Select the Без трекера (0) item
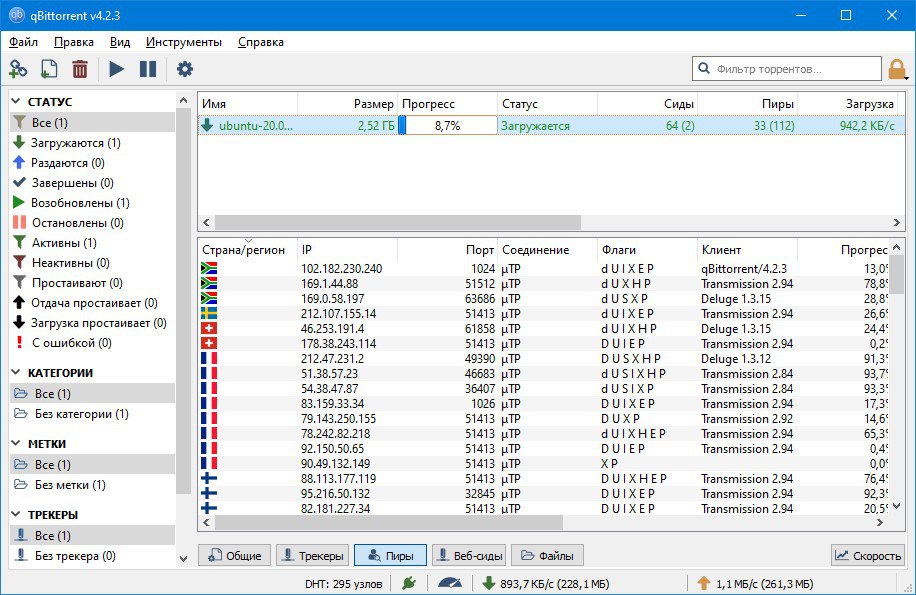 [x=92, y=555]
